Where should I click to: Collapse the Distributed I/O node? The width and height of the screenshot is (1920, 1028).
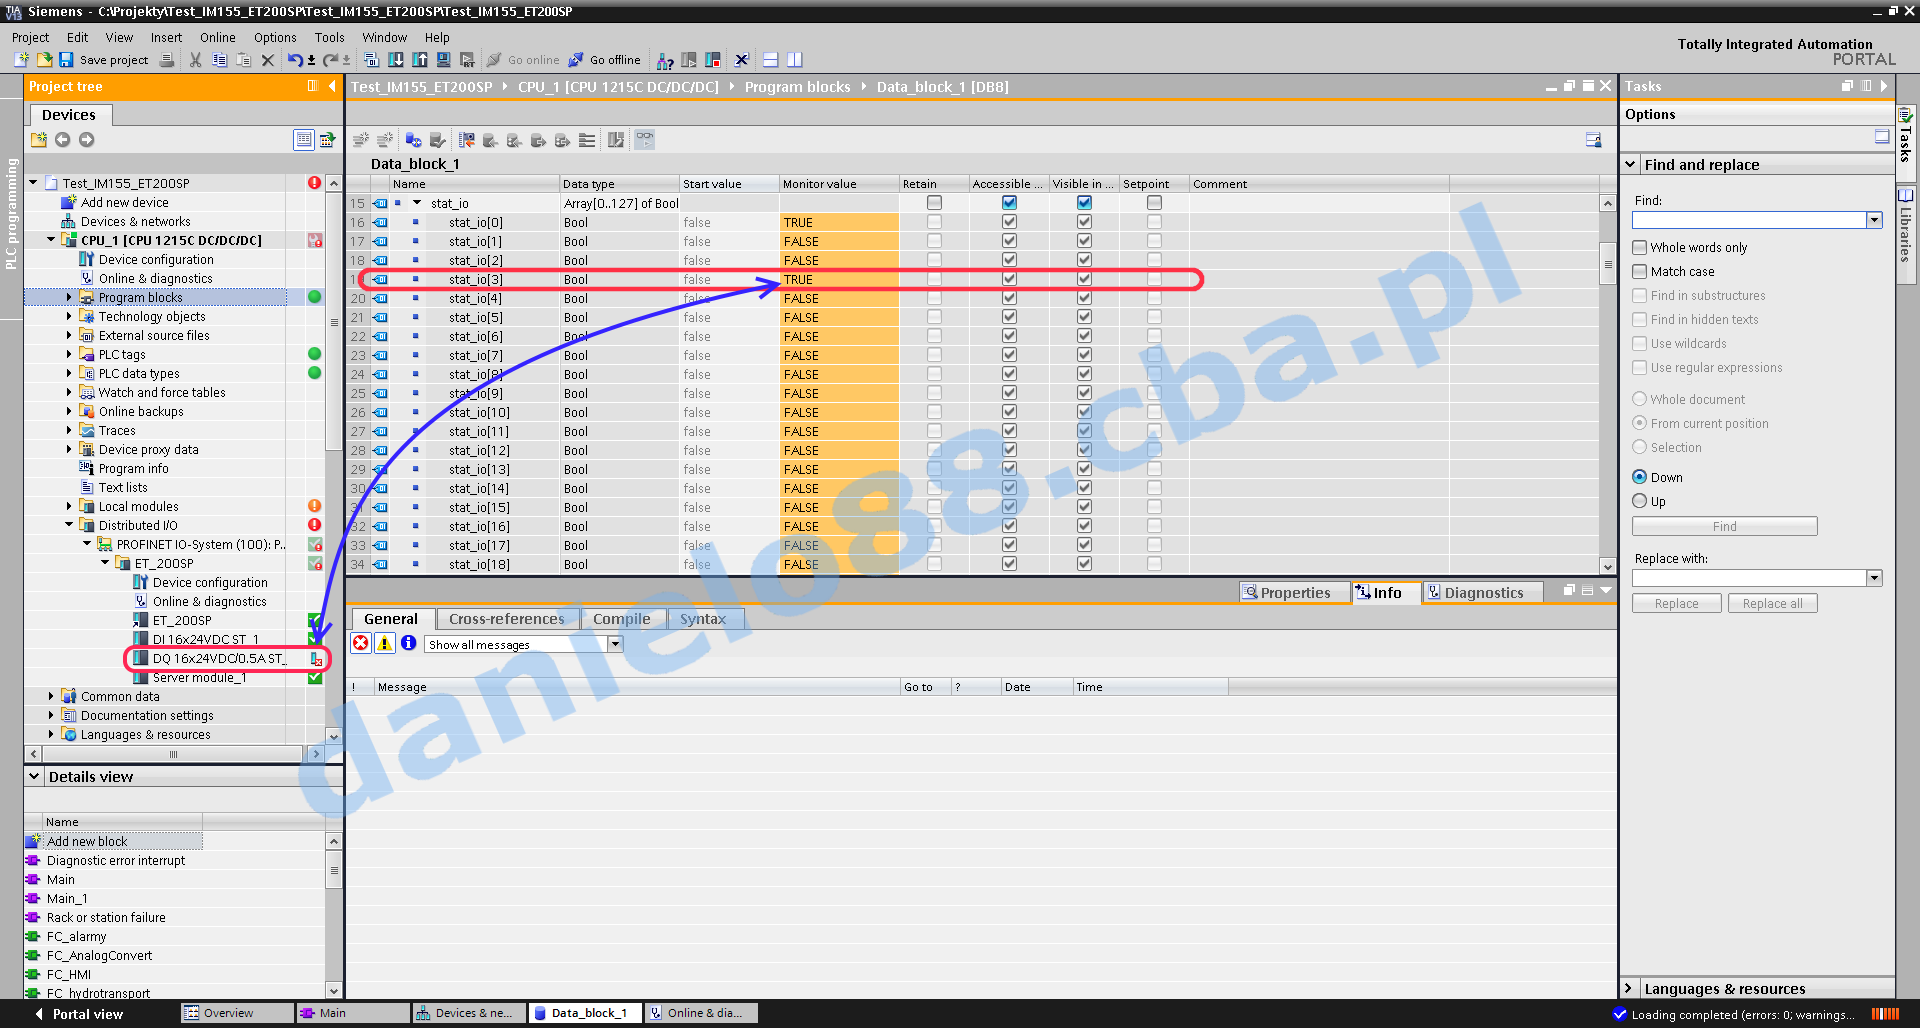tap(69, 525)
